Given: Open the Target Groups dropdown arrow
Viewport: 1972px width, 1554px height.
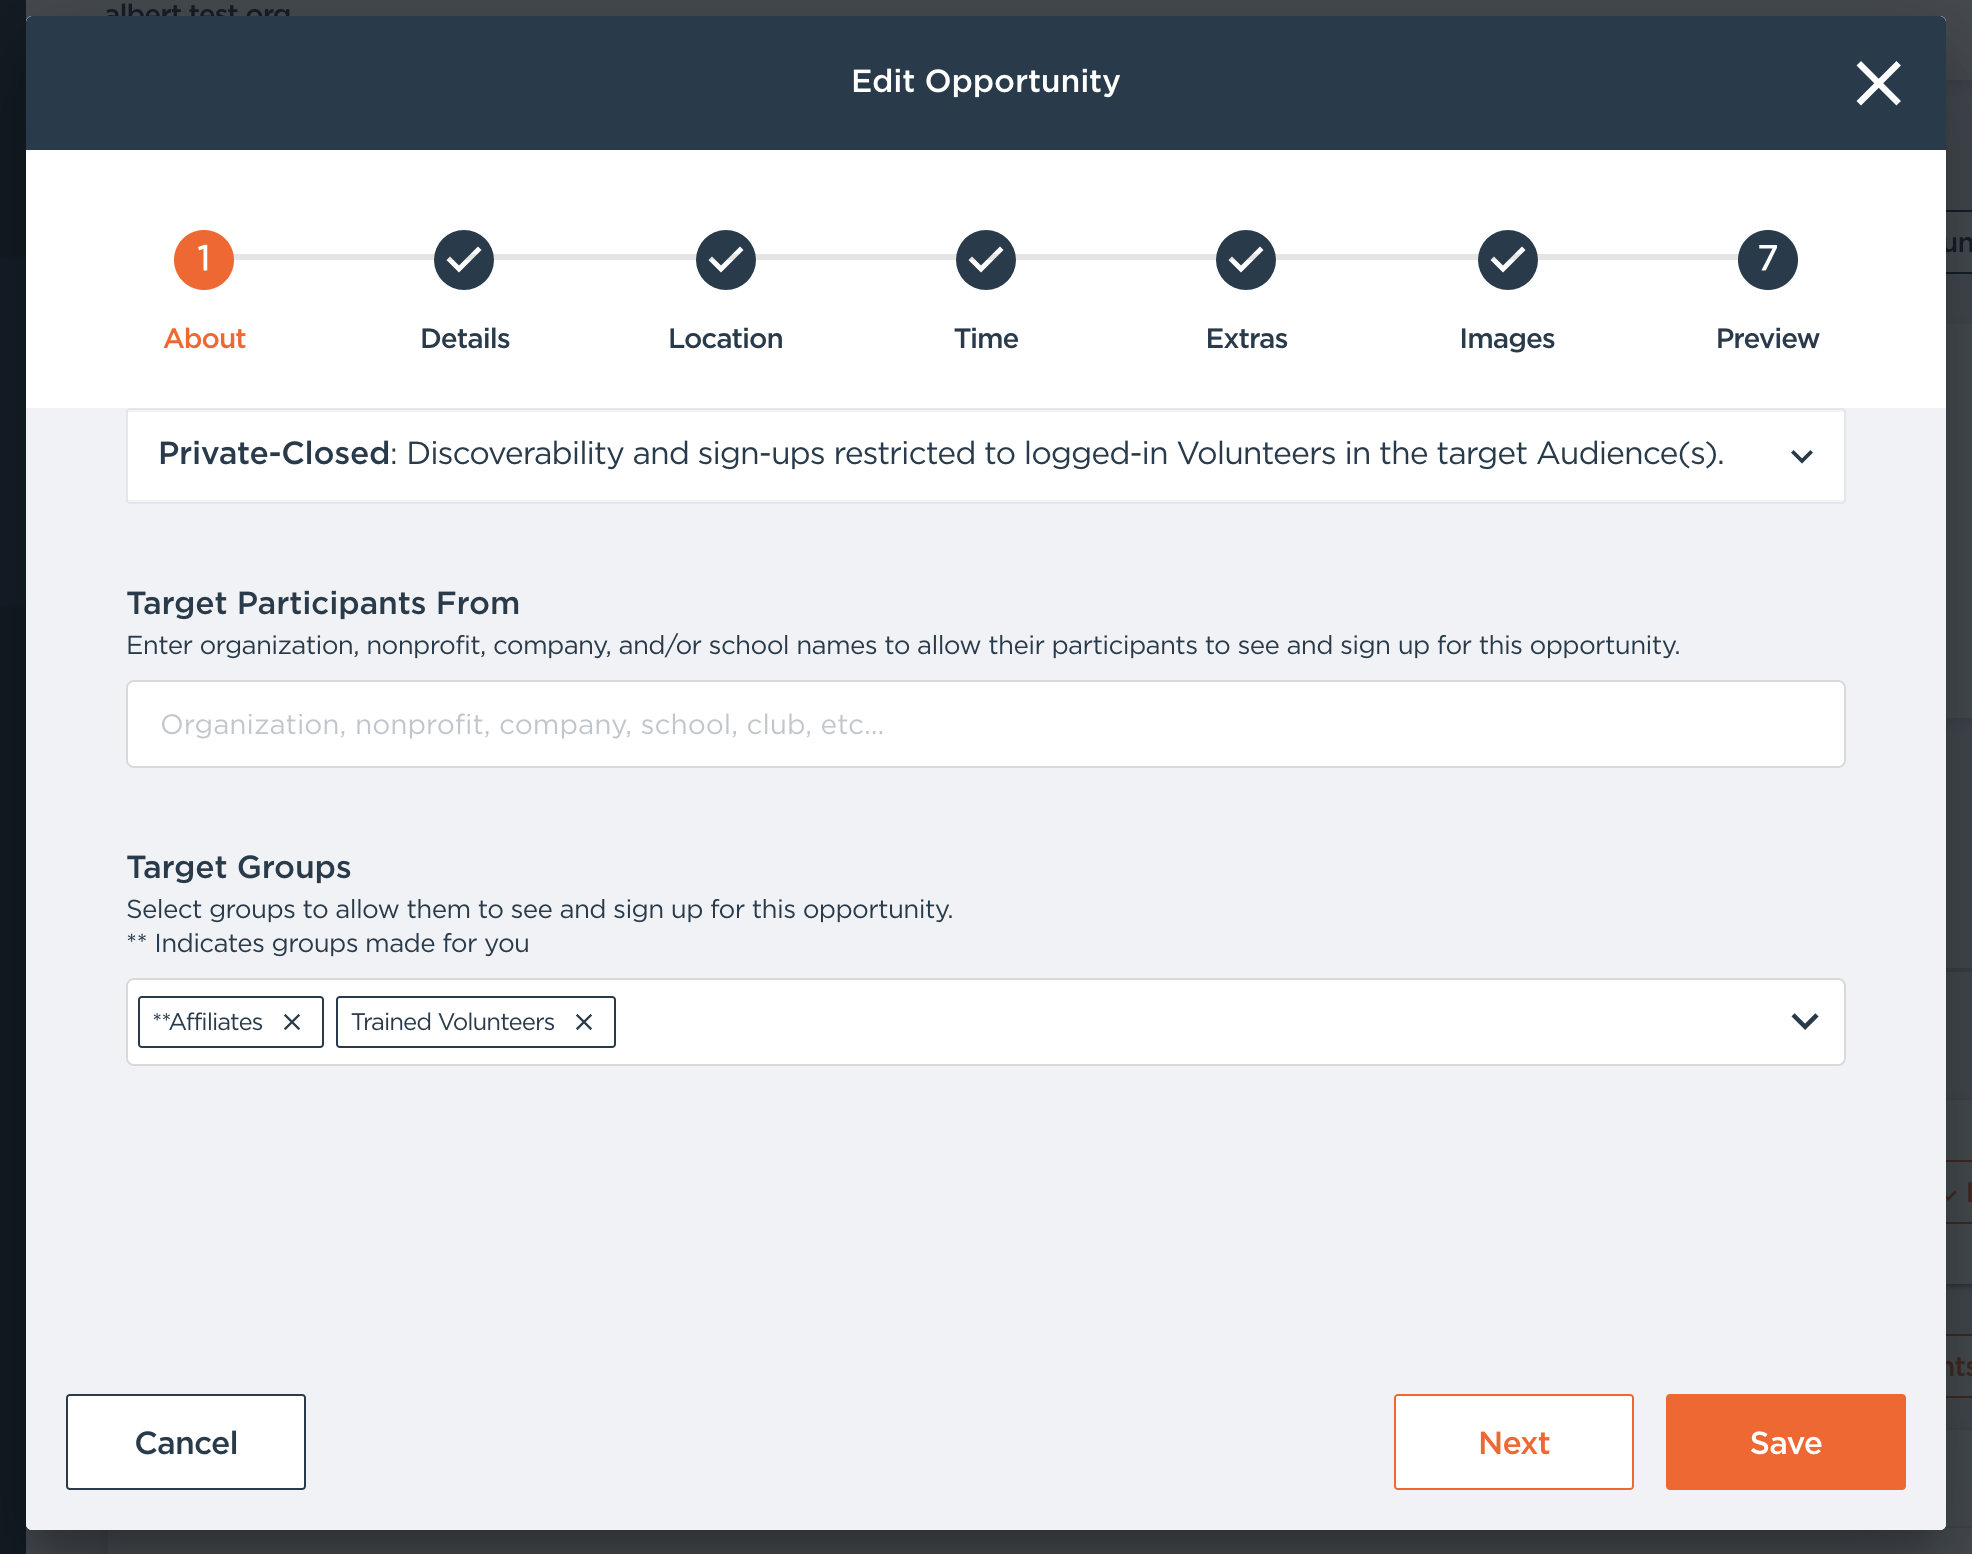Looking at the screenshot, I should coord(1804,1021).
